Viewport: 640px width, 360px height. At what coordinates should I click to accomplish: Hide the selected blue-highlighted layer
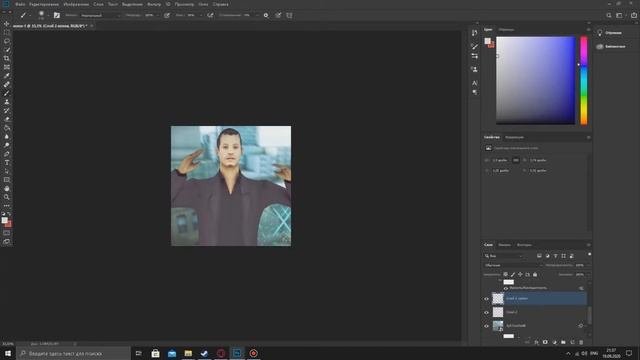click(487, 299)
